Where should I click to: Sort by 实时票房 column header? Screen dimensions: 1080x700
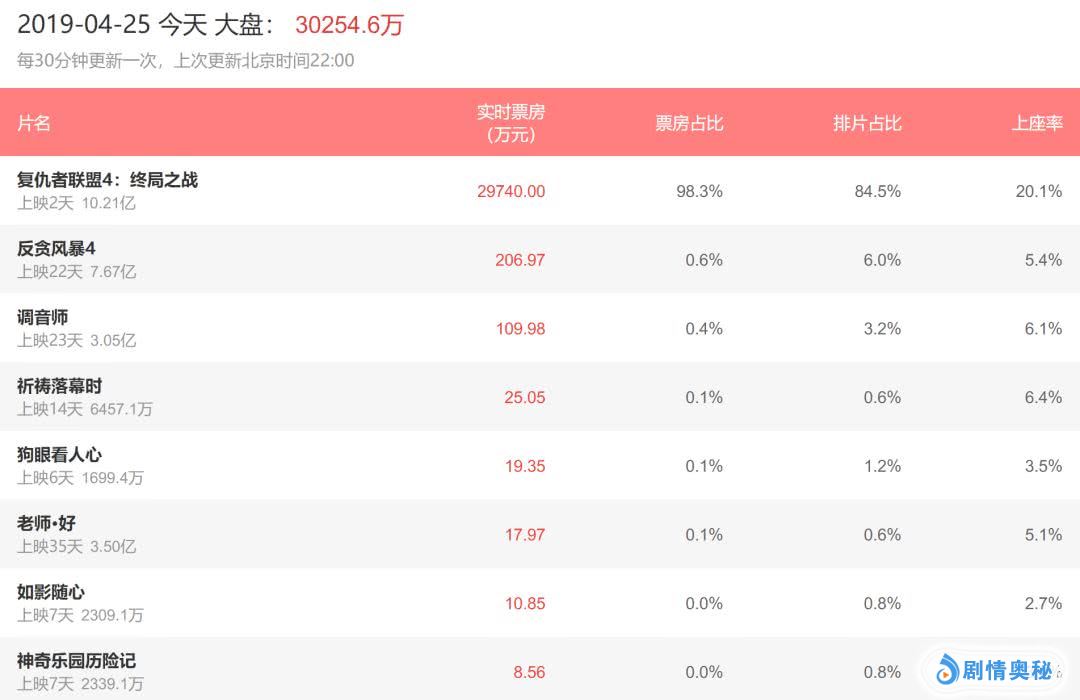(x=511, y=123)
